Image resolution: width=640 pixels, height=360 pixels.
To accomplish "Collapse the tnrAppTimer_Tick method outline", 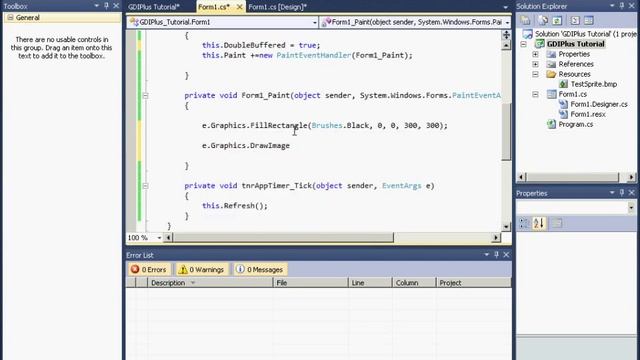I will coord(145,186).
